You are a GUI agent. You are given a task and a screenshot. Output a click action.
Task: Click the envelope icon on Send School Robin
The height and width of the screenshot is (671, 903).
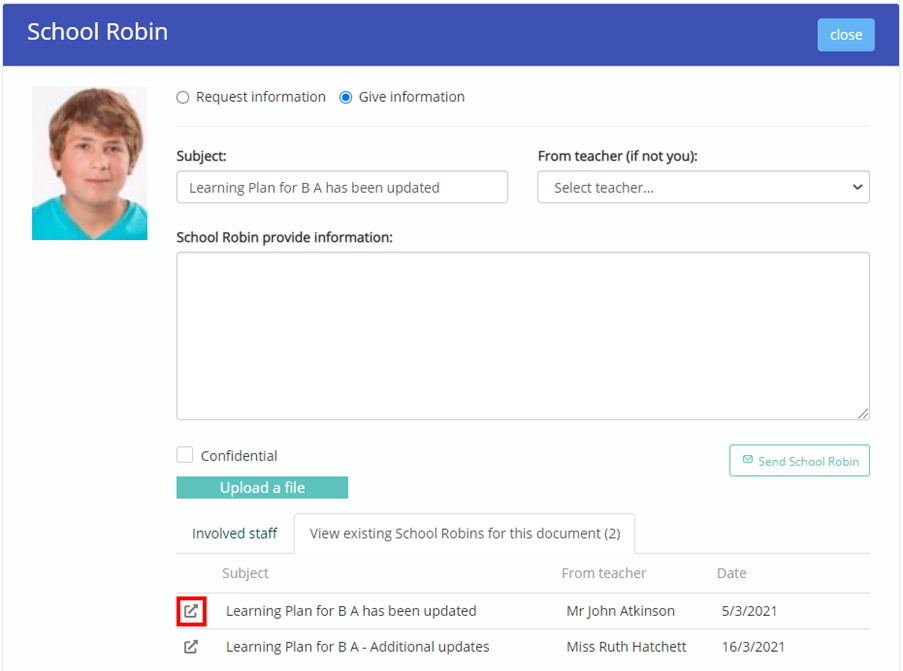(748, 460)
